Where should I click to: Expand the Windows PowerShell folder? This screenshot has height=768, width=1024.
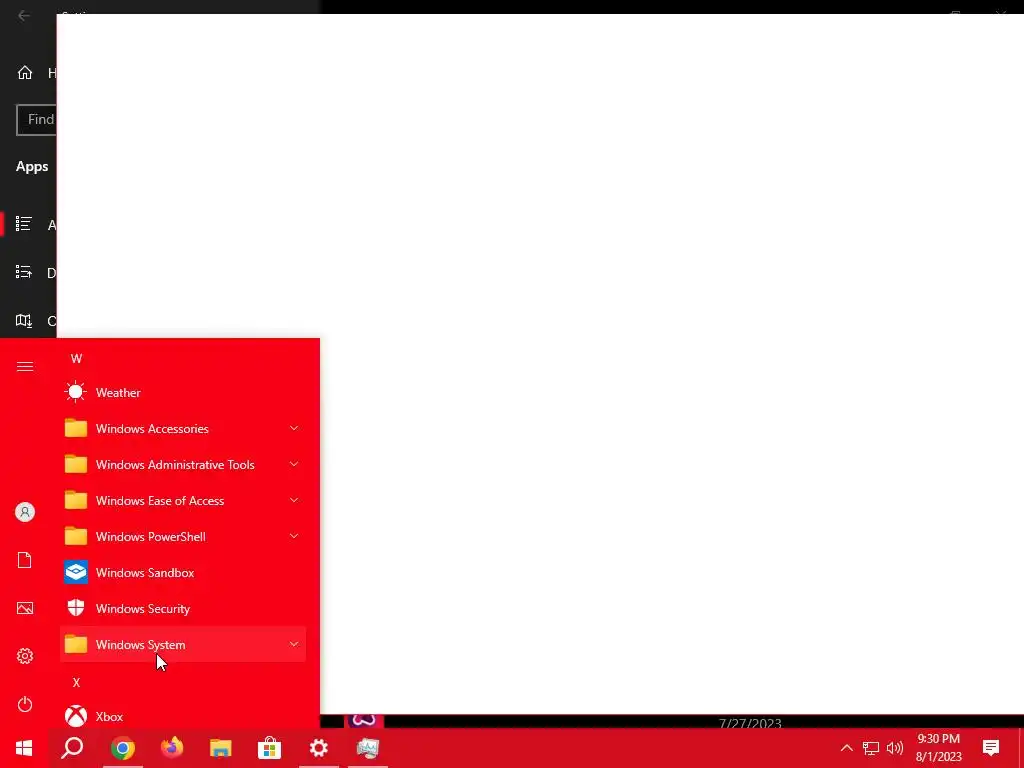(x=183, y=536)
